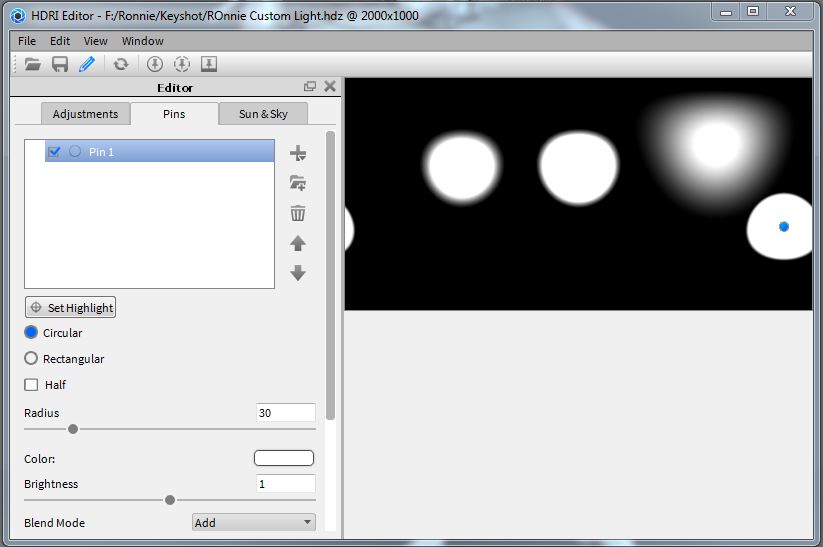Open HDRI file with folder icon
823x547 pixels.
pyautogui.click(x=33, y=64)
